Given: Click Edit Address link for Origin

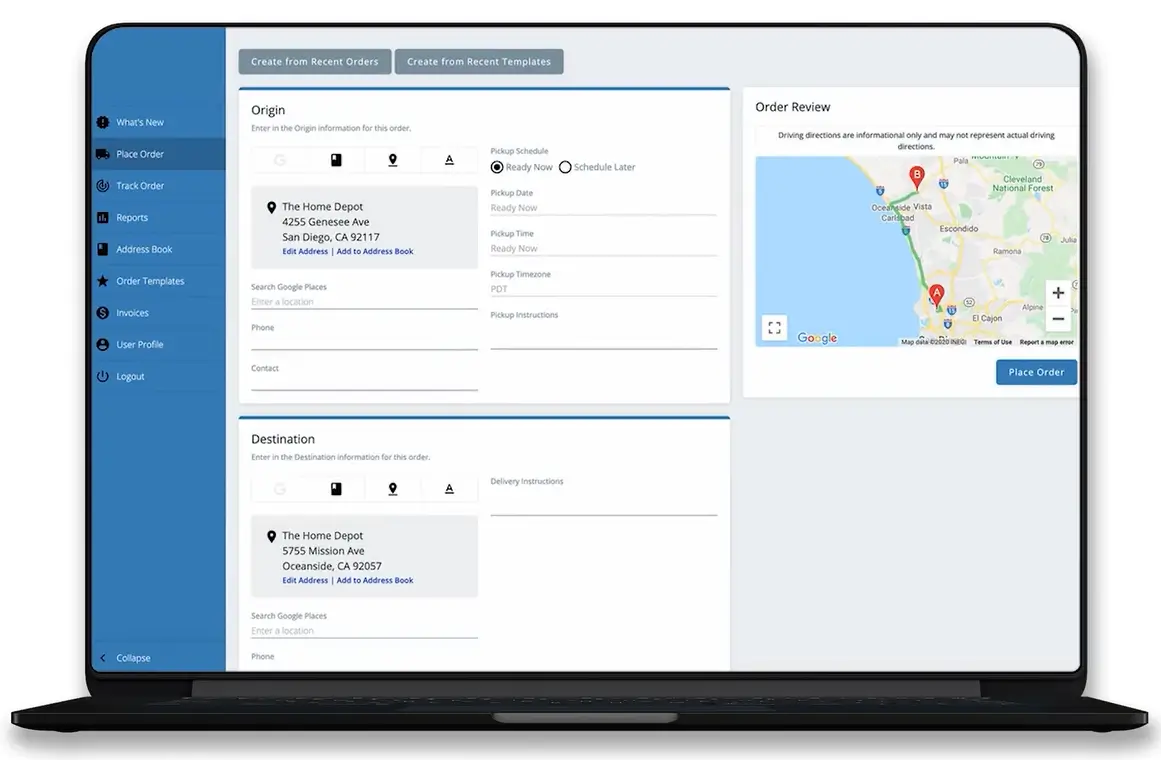Looking at the screenshot, I should click(305, 252).
